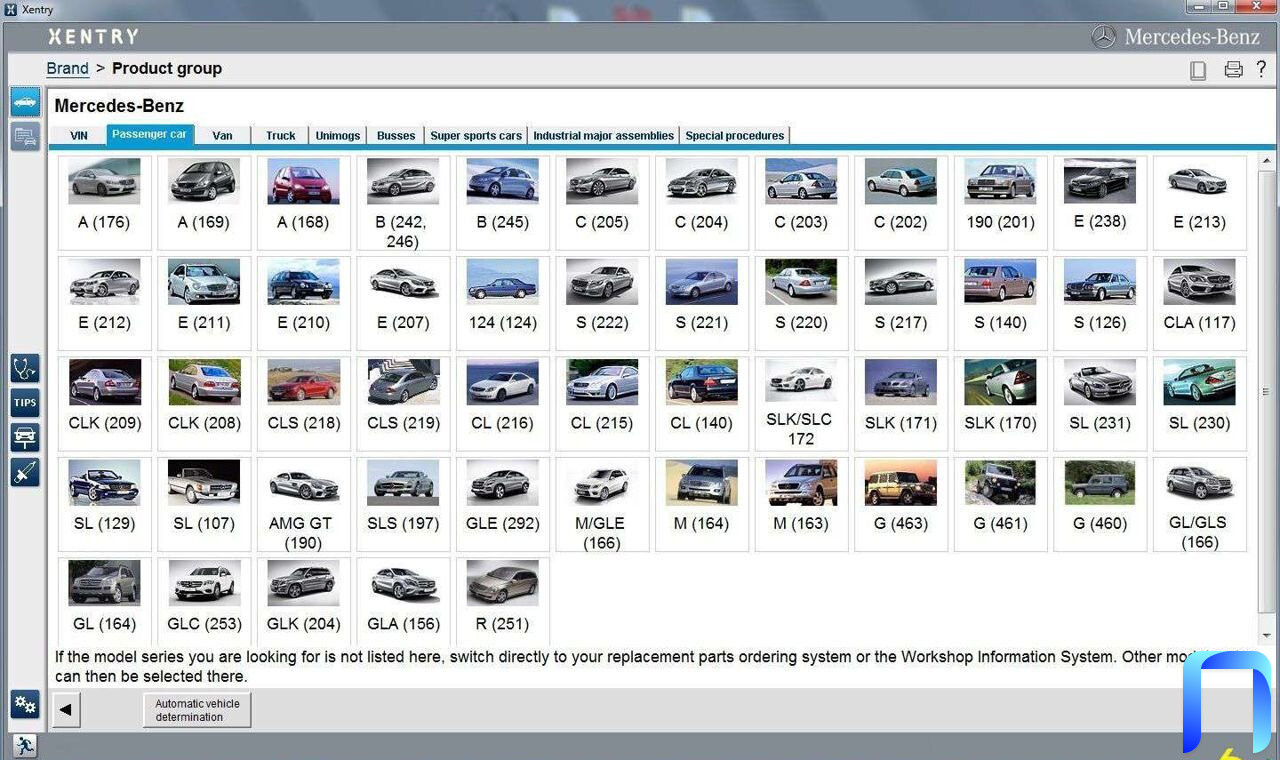The image size is (1280, 760).
Task: Select model series A (176)
Action: pyautogui.click(x=104, y=203)
